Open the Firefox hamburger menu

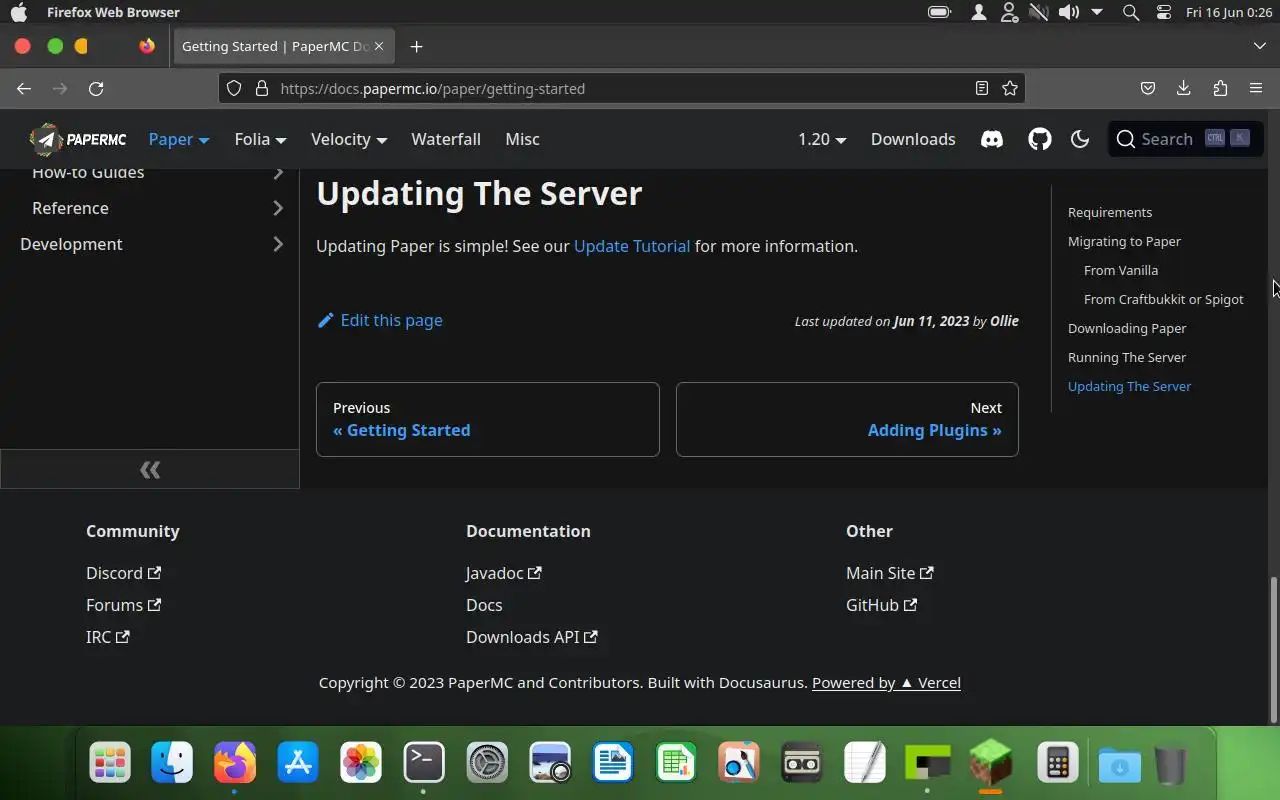(x=1256, y=88)
